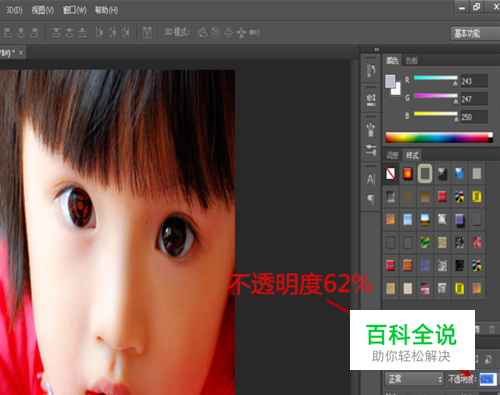The width and height of the screenshot is (500, 395).
Task: Click the align right edges icon
Action: tap(34, 32)
